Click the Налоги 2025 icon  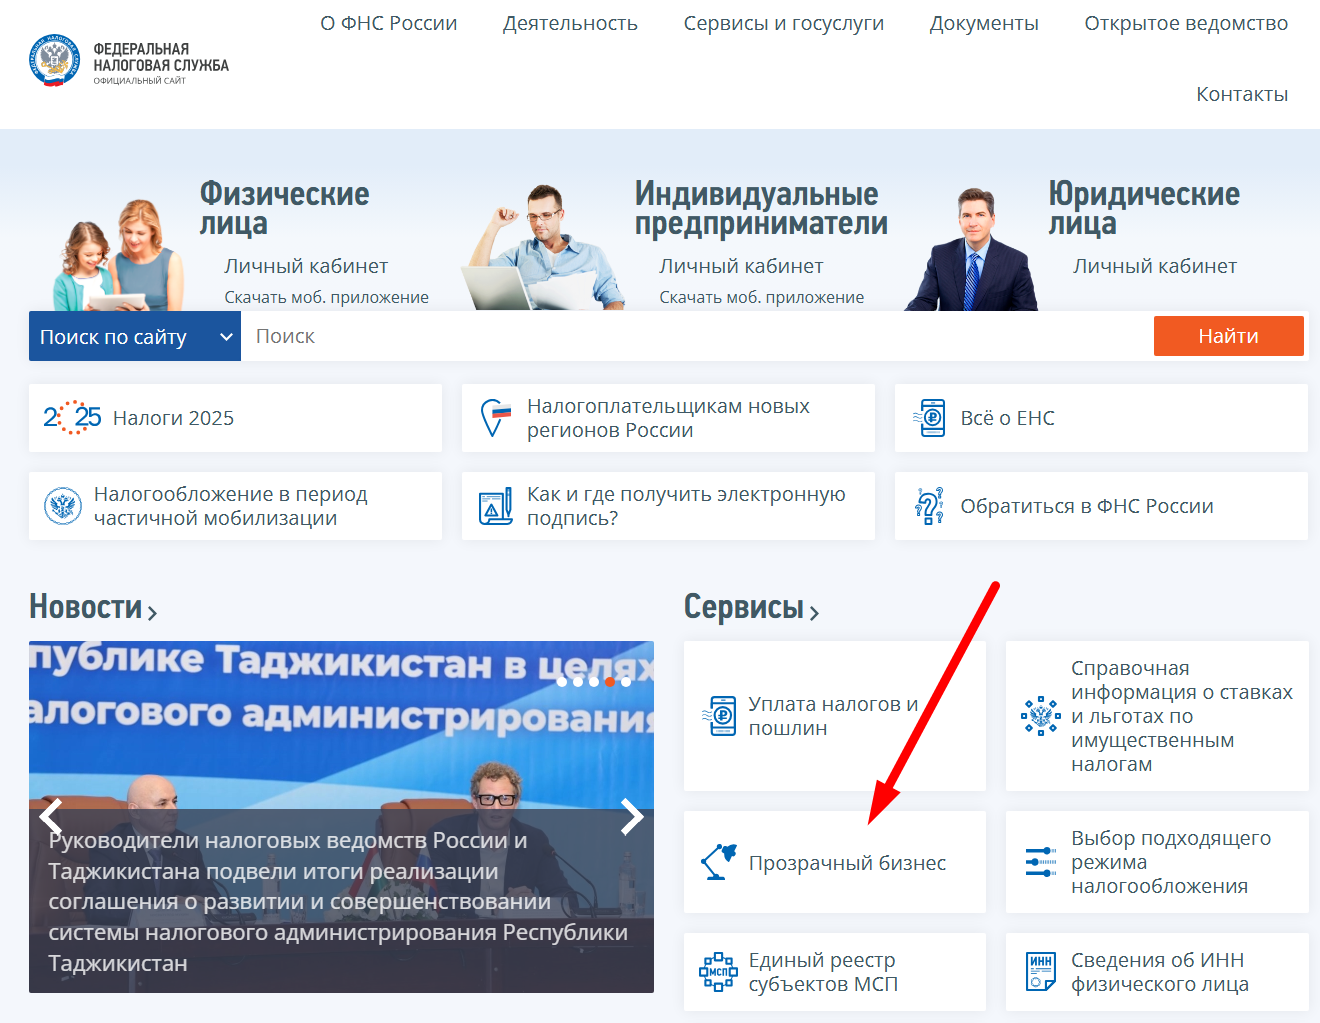[x=72, y=418]
